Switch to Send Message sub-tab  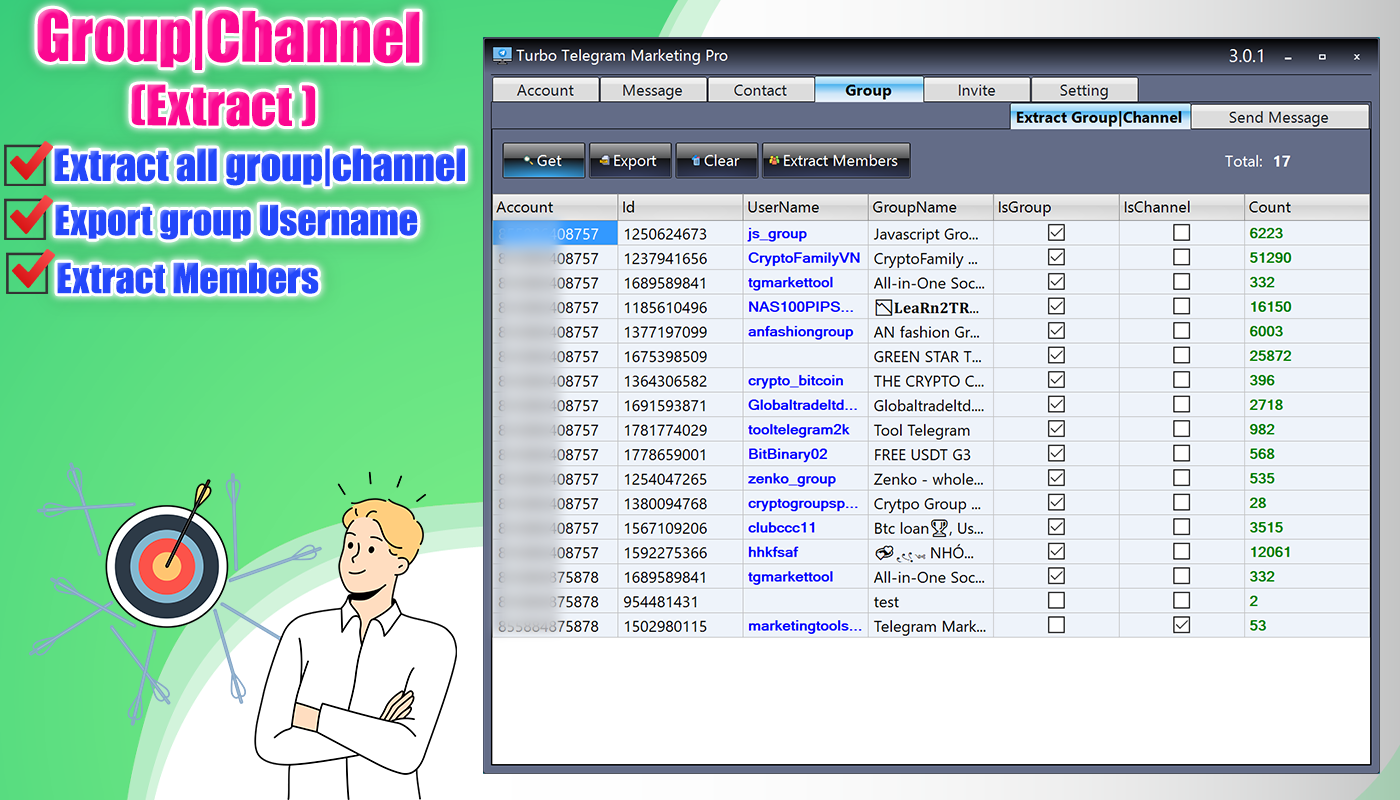pos(1279,117)
